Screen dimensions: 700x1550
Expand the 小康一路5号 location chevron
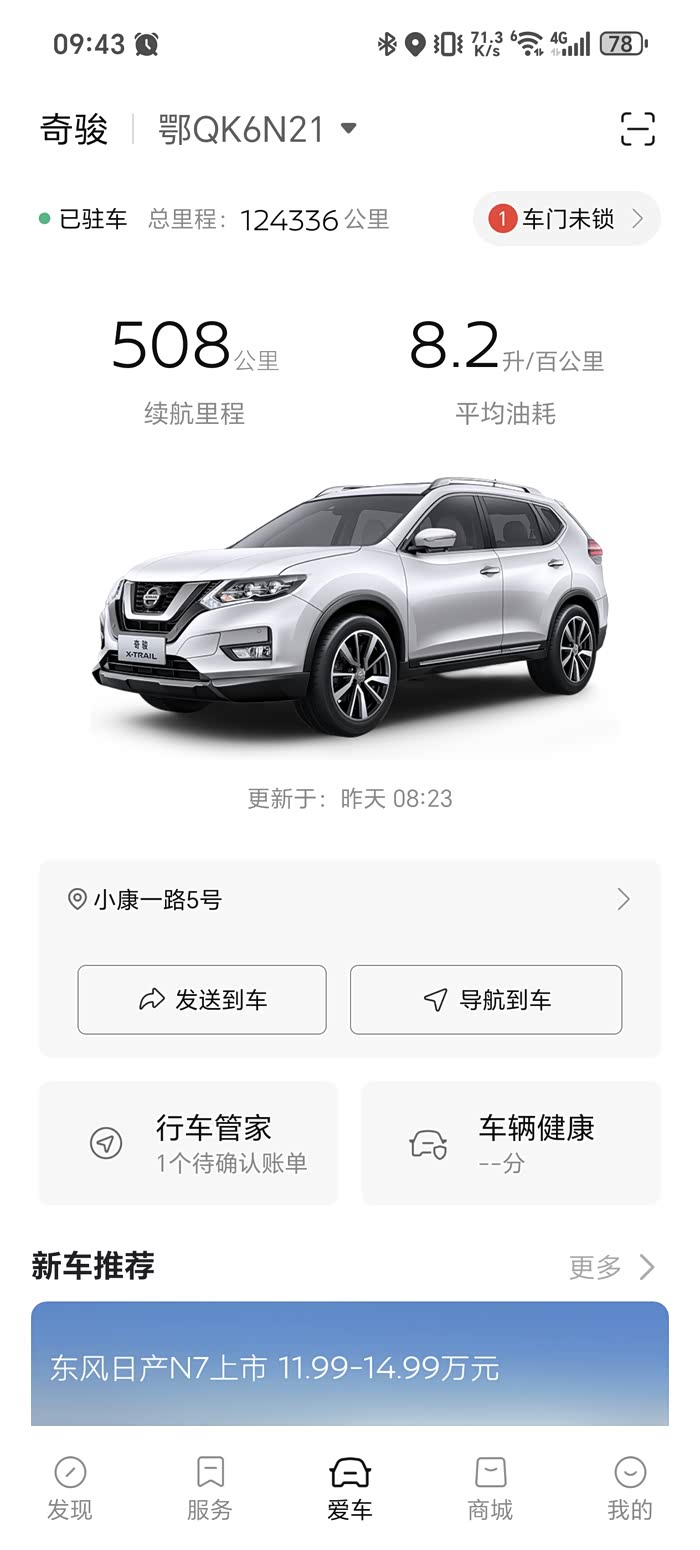coord(623,899)
